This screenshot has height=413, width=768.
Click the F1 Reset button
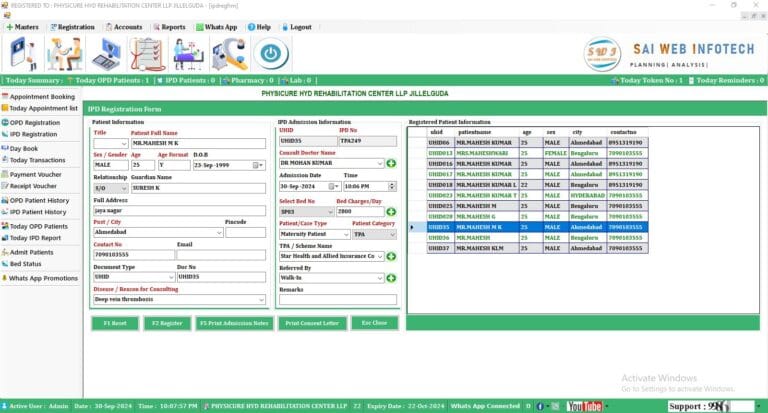[x=115, y=323]
